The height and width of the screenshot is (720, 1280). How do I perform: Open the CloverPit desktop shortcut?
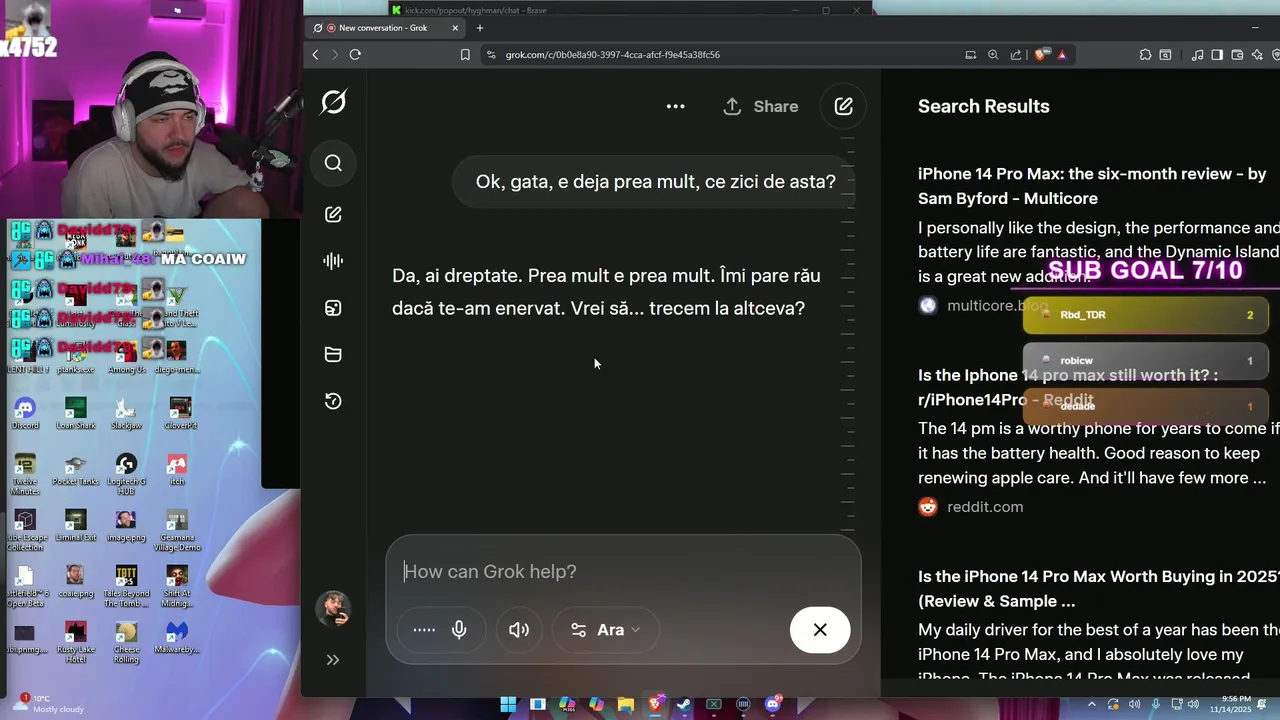(180, 413)
